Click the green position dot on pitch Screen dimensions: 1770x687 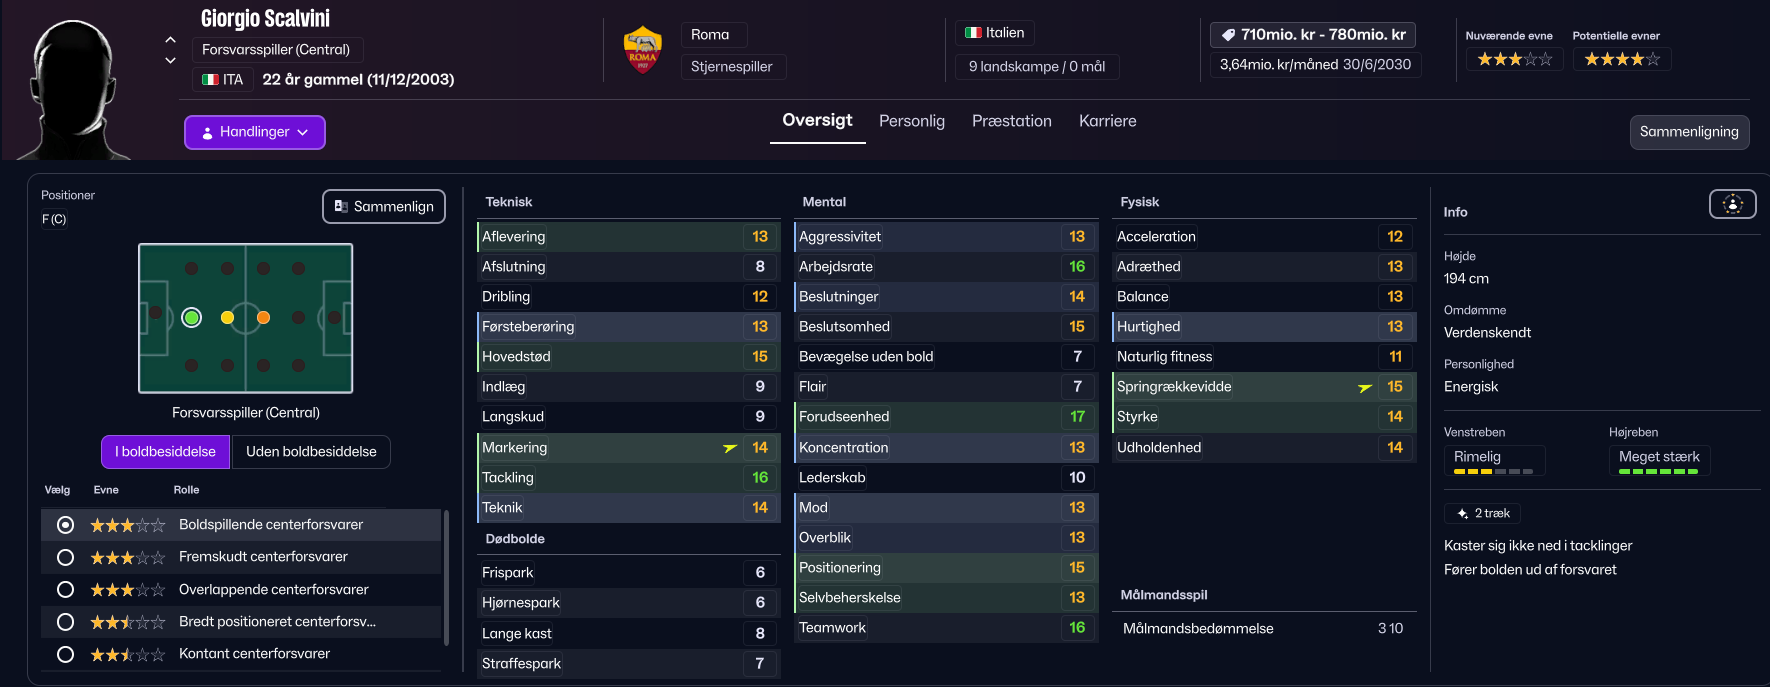tap(192, 318)
